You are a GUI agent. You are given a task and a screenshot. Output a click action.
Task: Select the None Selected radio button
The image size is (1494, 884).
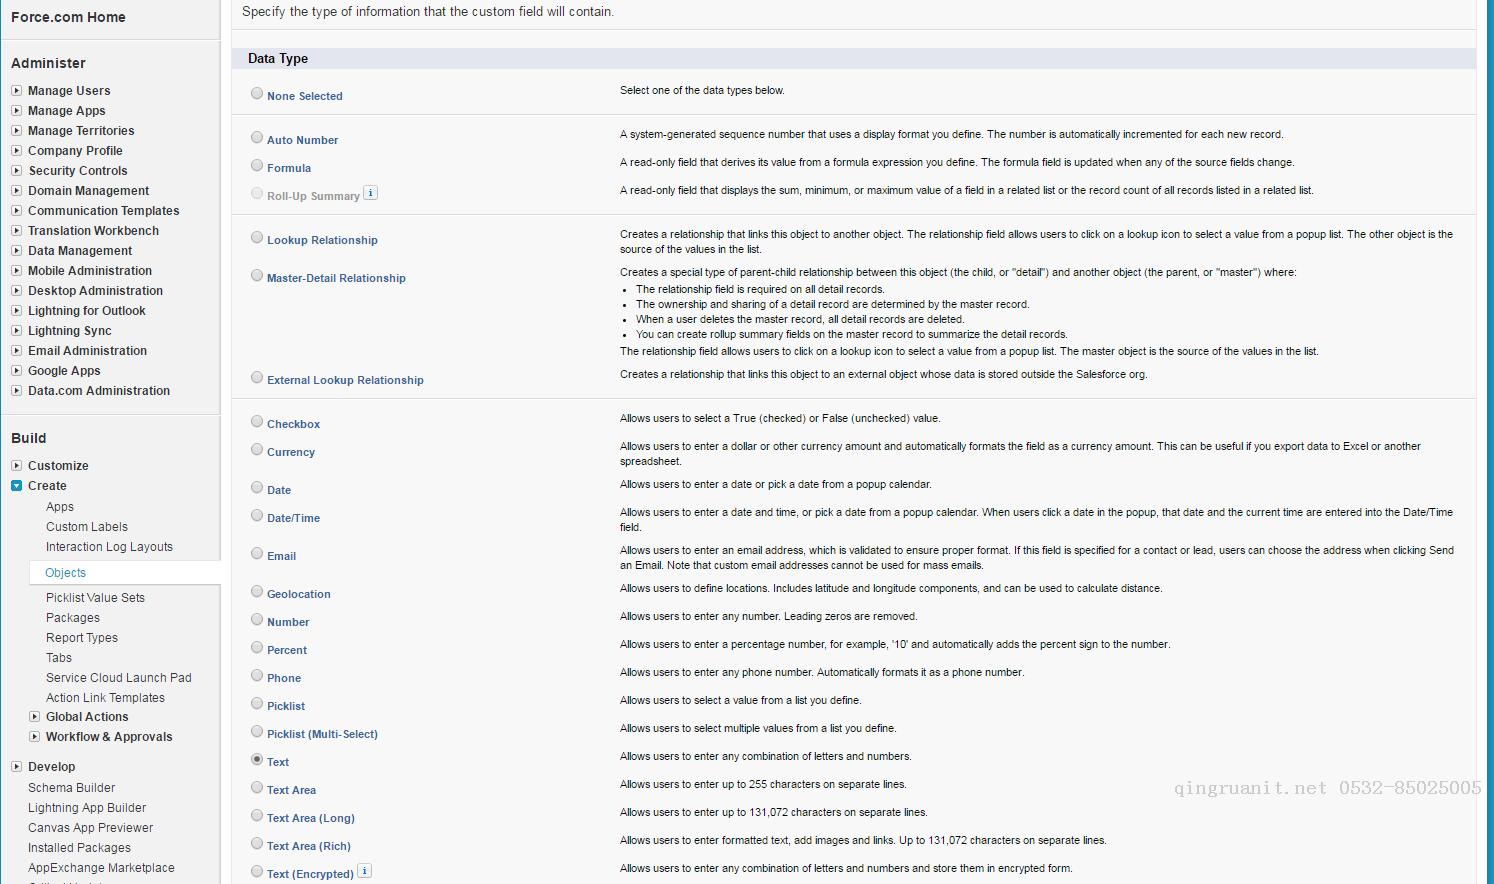click(257, 93)
